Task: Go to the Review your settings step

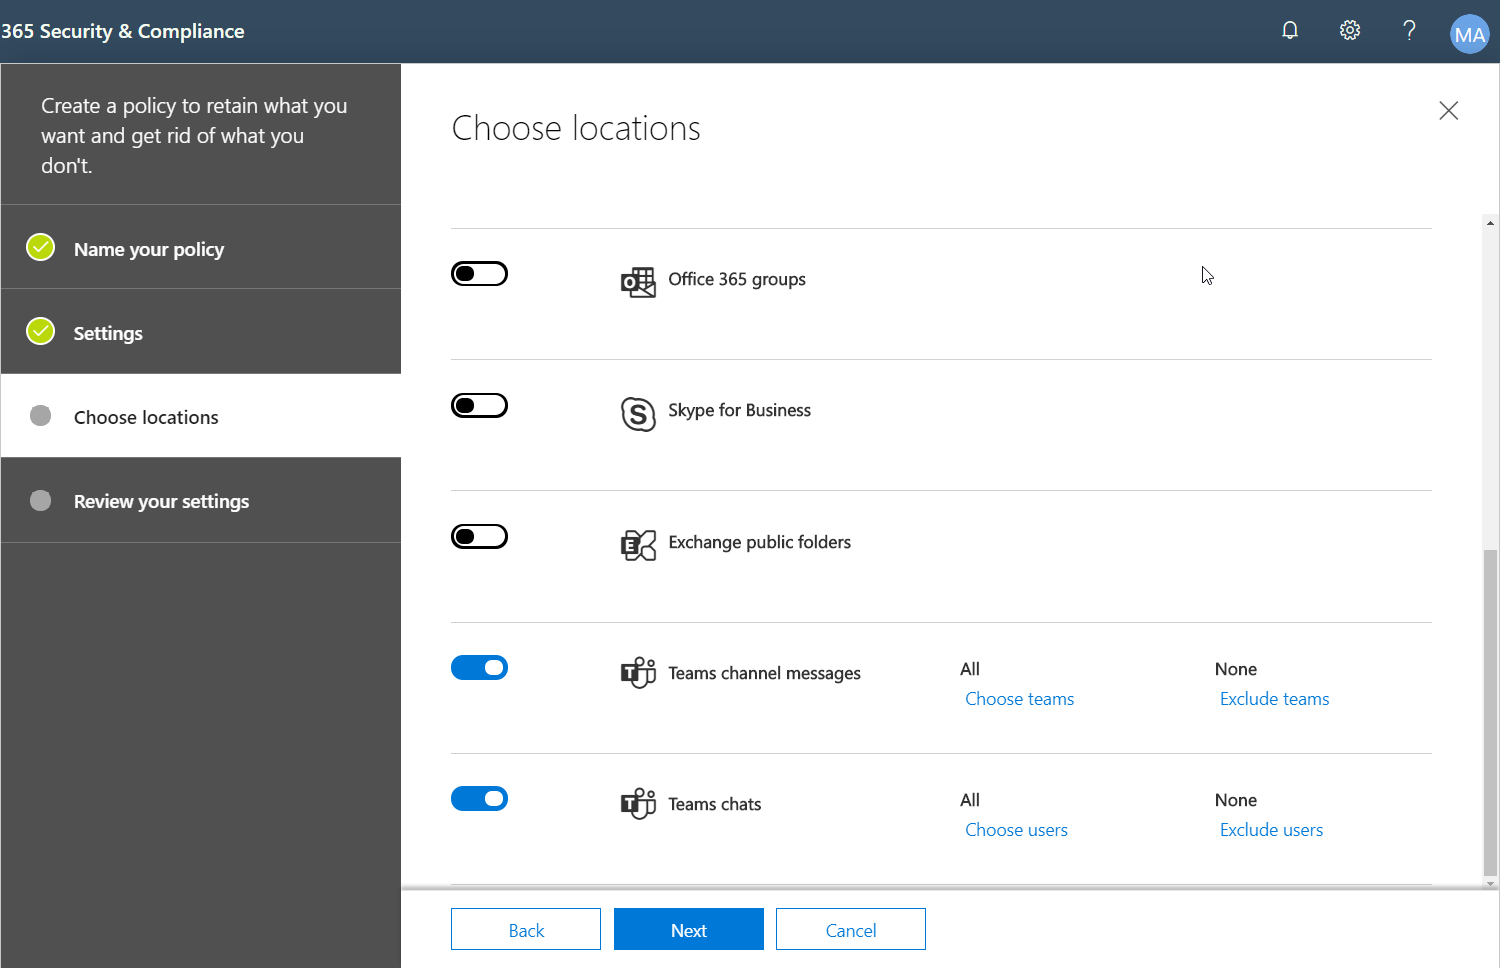Action: [201, 500]
